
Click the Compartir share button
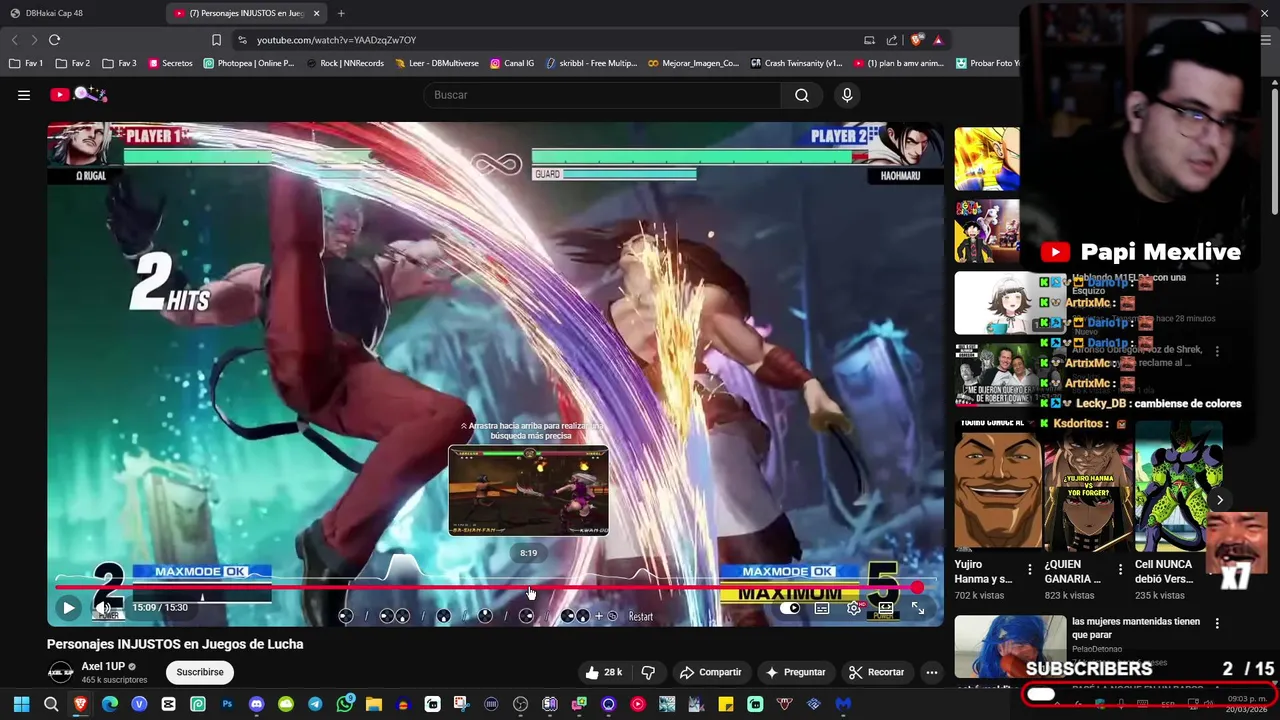click(711, 672)
